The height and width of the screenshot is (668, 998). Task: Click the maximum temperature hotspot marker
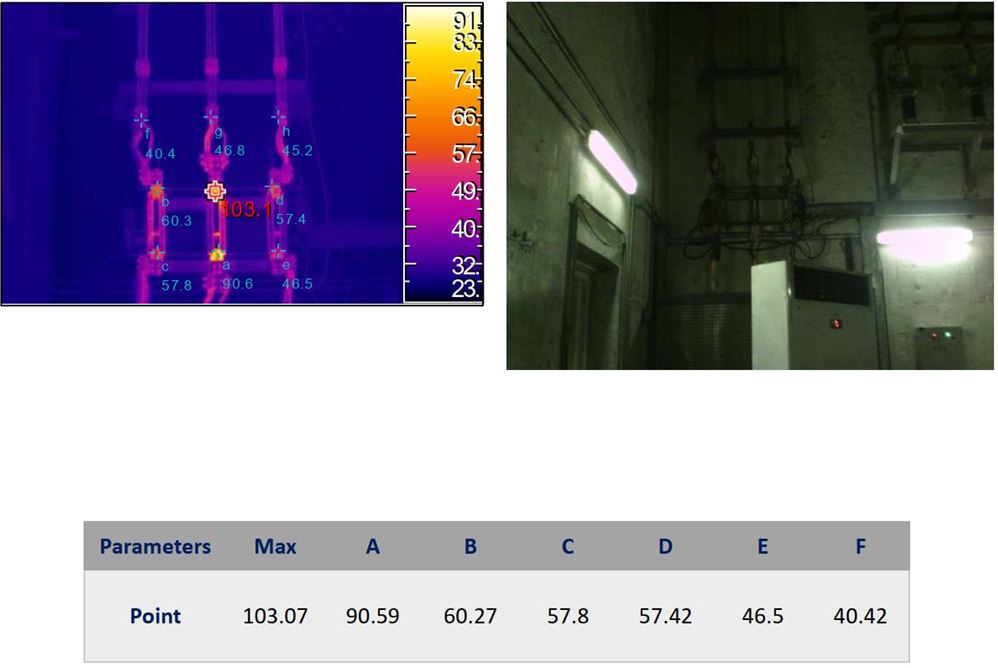[215, 191]
